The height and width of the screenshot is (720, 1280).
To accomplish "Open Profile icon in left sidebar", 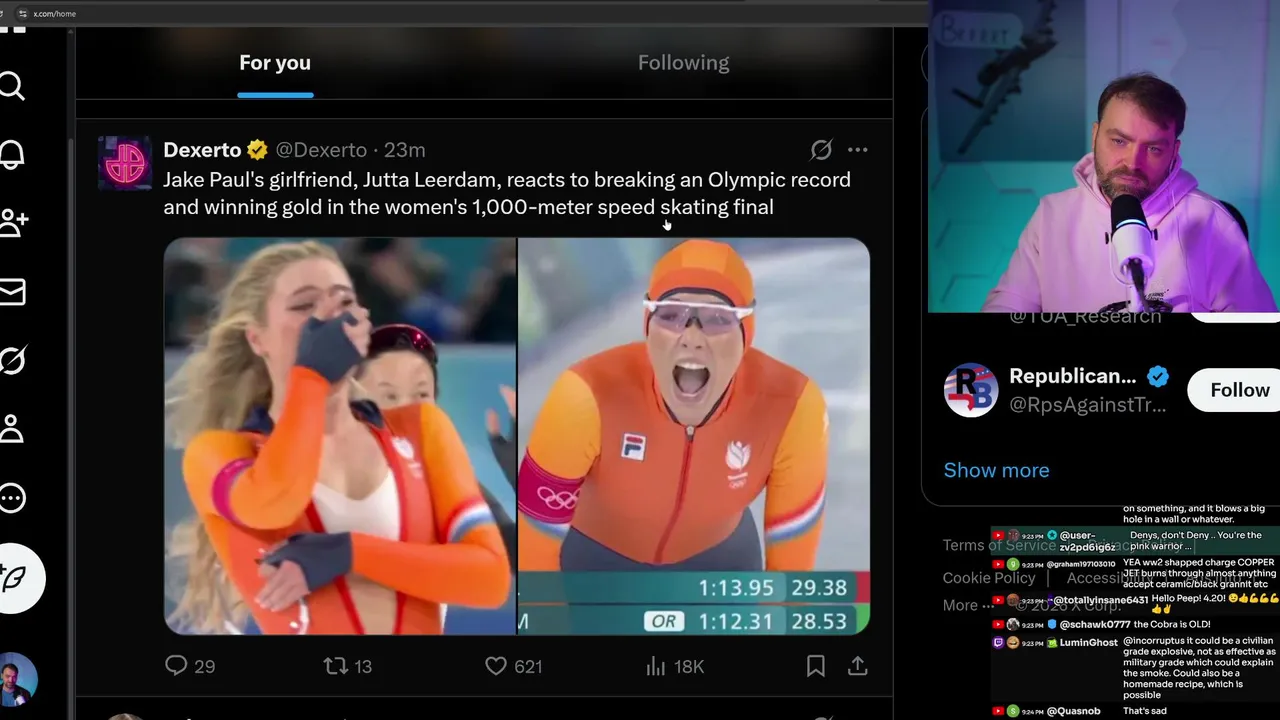I will (12, 429).
